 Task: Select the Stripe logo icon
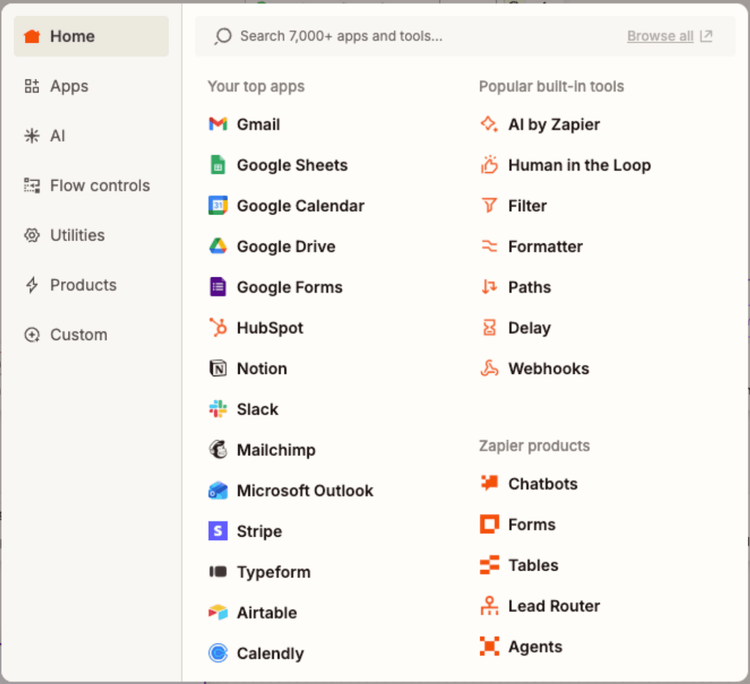[218, 531]
